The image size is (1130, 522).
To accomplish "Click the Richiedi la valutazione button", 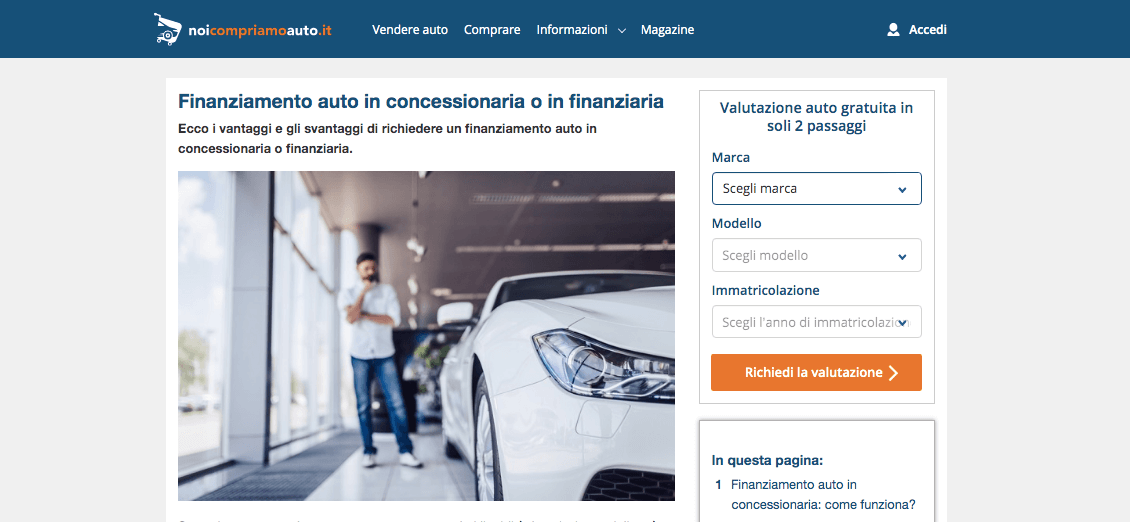I will [x=817, y=373].
